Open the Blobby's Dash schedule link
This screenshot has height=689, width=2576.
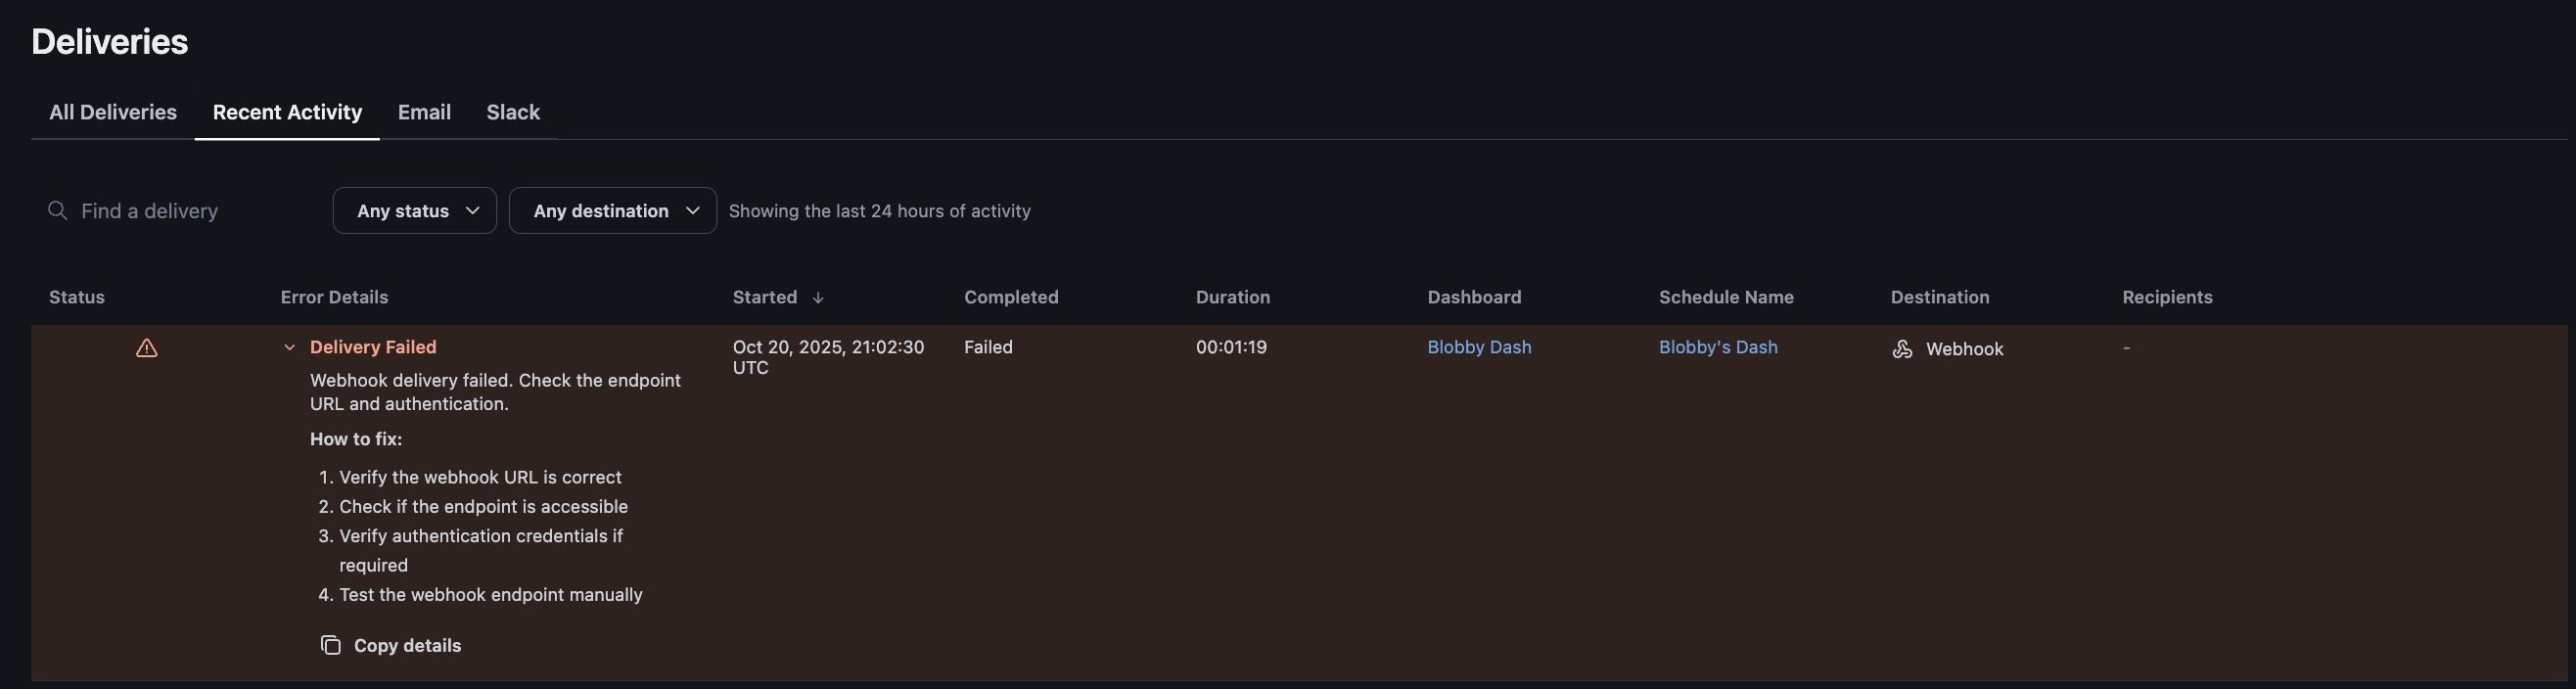(x=1718, y=347)
